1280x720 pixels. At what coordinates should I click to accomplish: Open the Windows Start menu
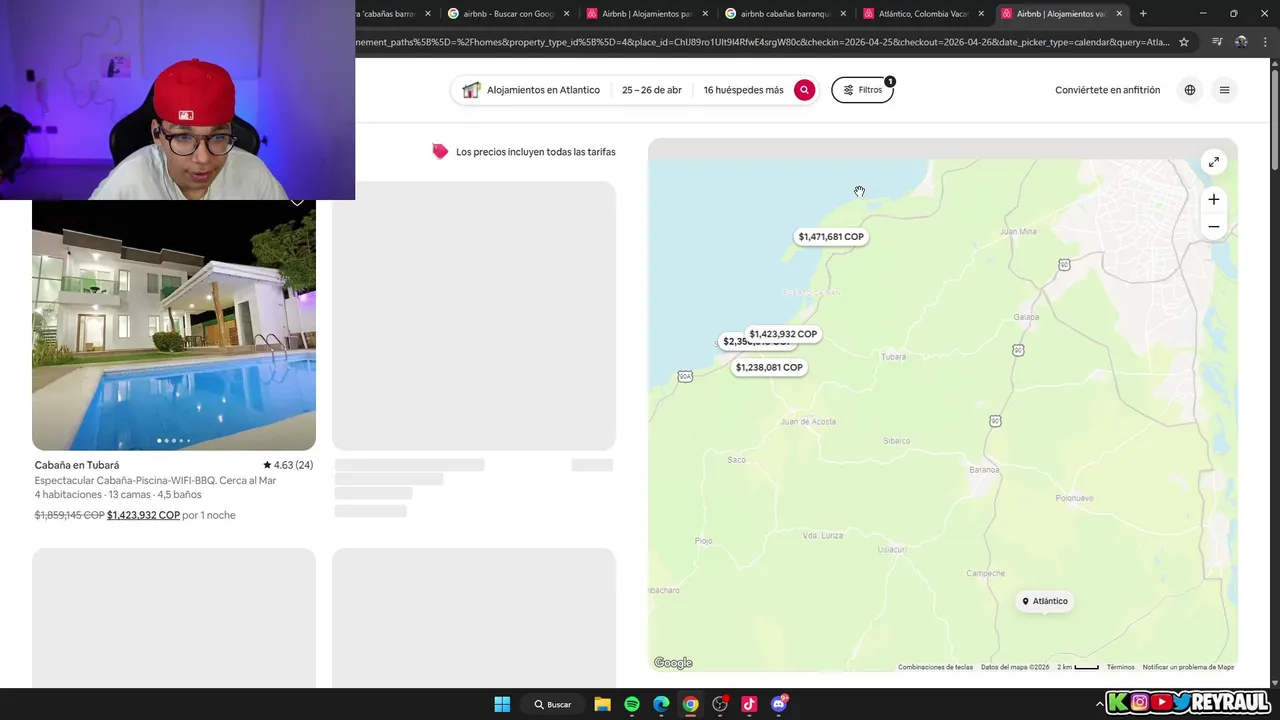coord(502,704)
